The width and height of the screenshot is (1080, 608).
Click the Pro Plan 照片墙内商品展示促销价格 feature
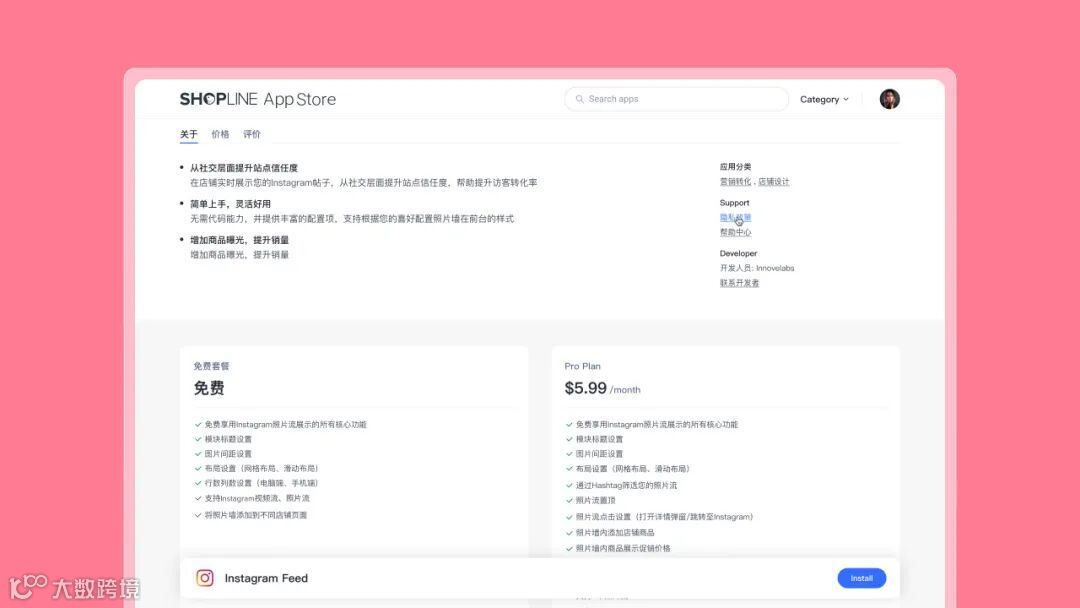[623, 549]
